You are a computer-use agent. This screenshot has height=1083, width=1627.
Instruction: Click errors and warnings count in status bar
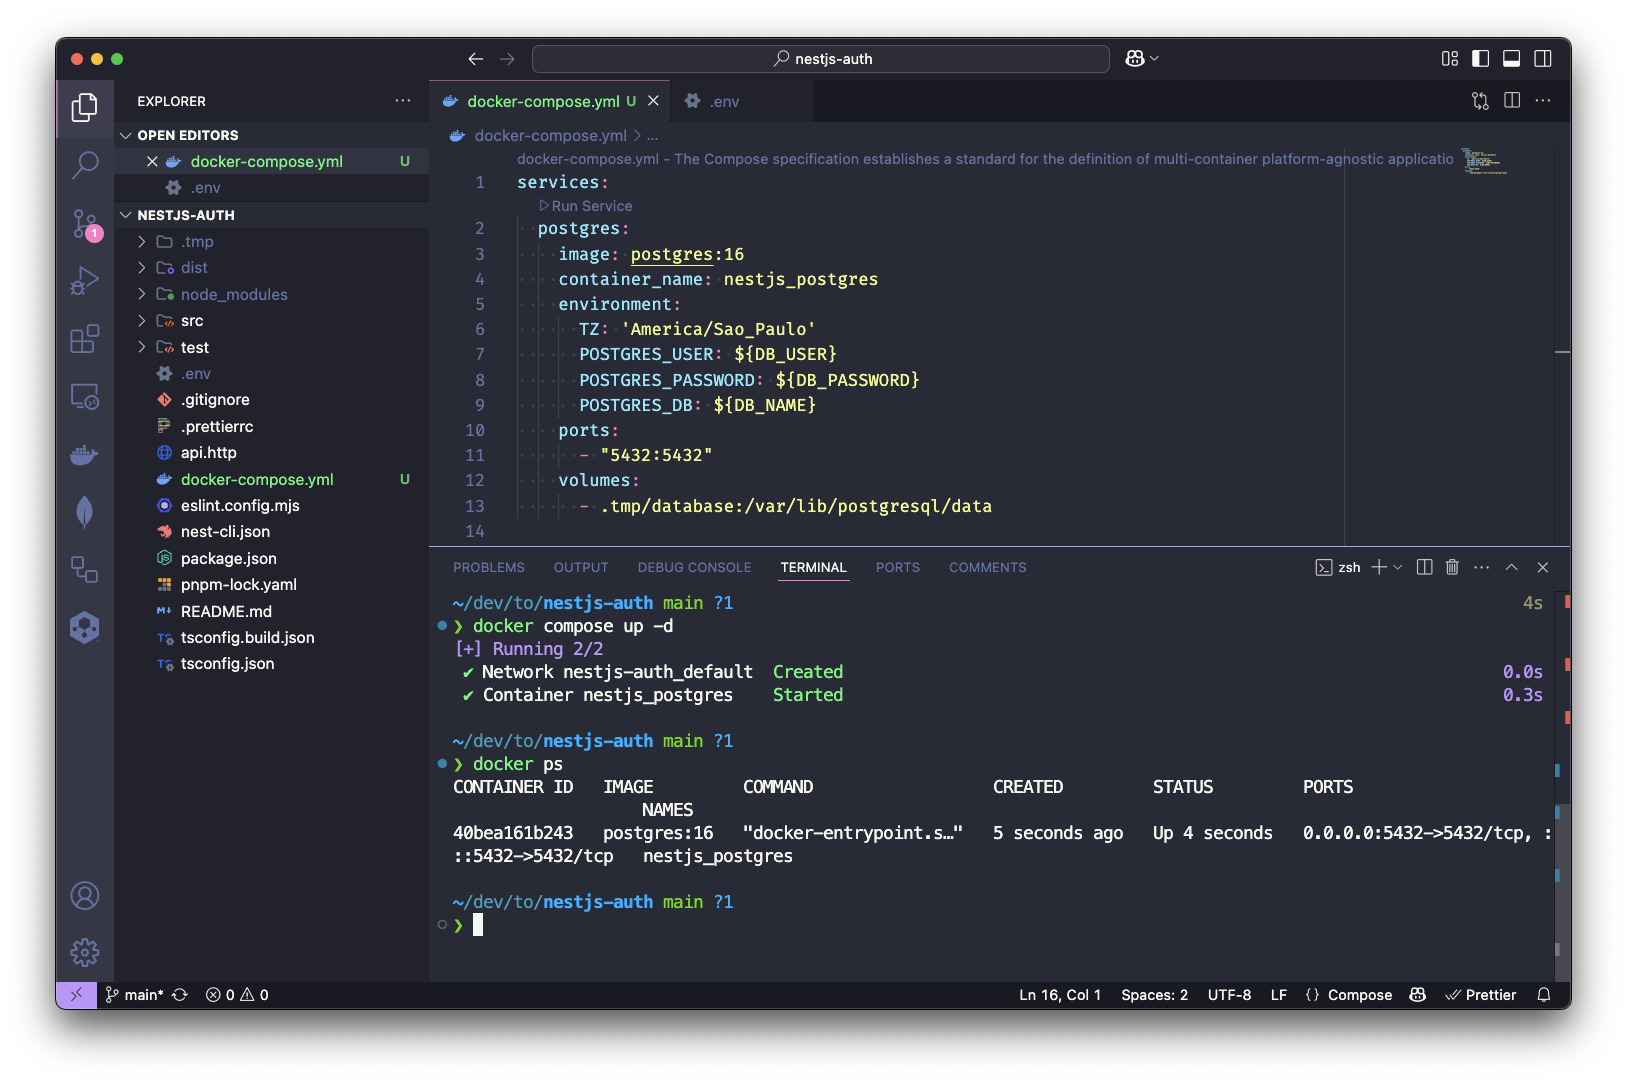[237, 995]
